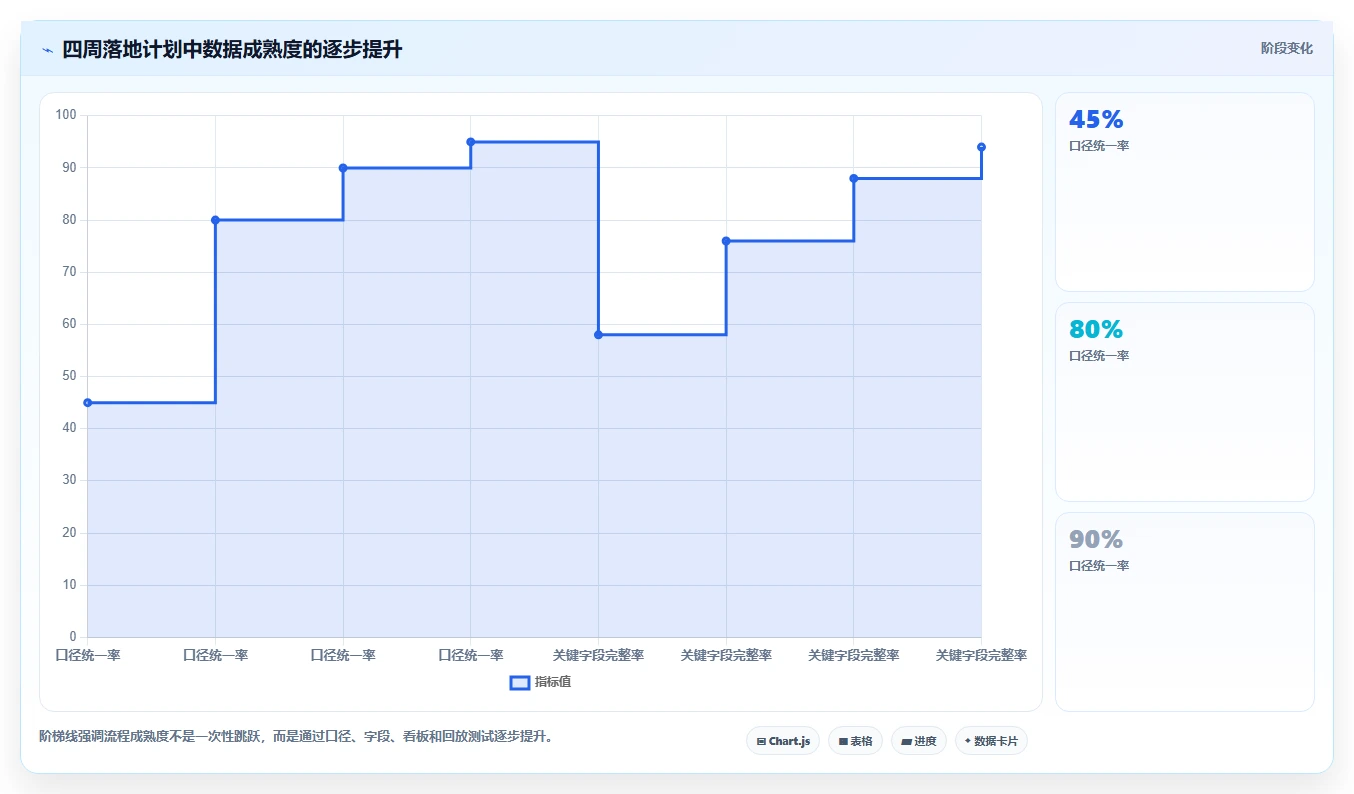The width and height of the screenshot is (1354, 794).
Task: Click the 45% 口径统一率 card
Action: [x=1185, y=192]
